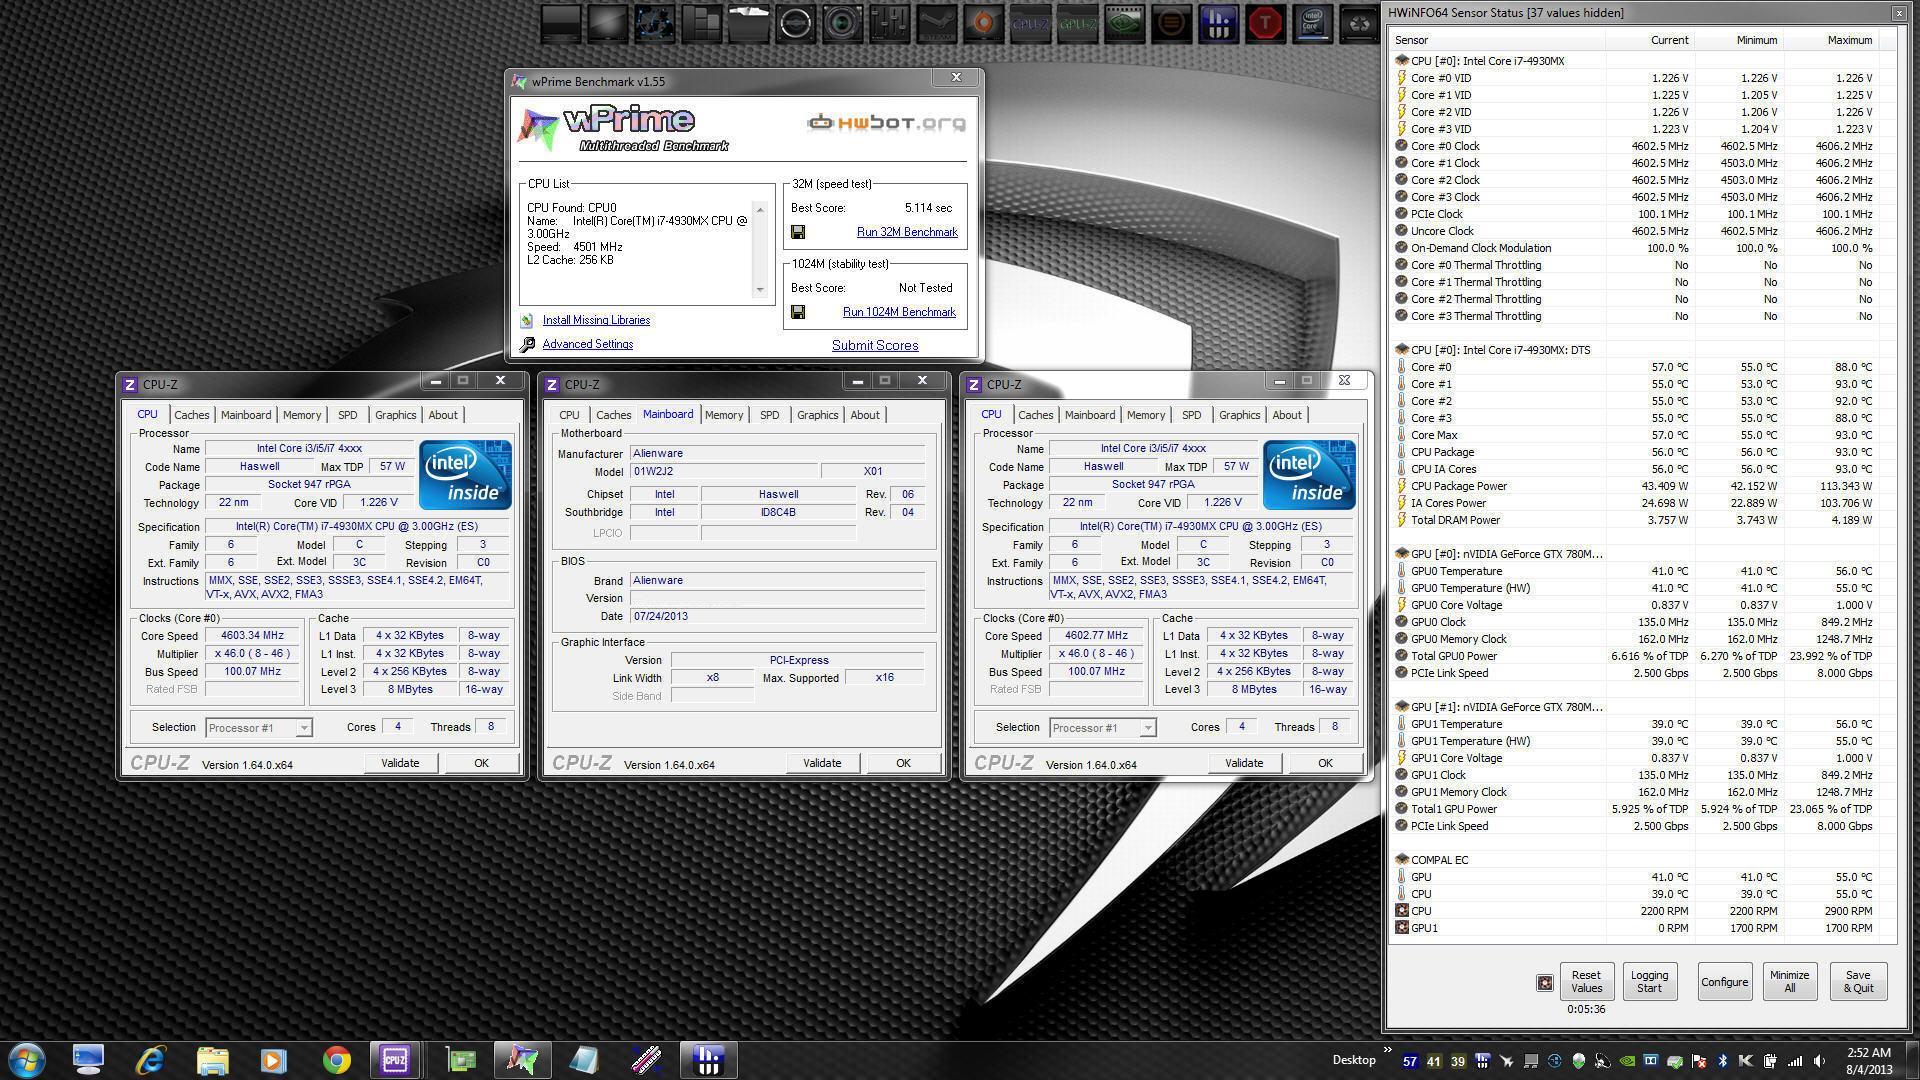The image size is (1920, 1080).
Task: Select the CPU tab in the Mainboard CPU-Z window
Action: (x=569, y=415)
